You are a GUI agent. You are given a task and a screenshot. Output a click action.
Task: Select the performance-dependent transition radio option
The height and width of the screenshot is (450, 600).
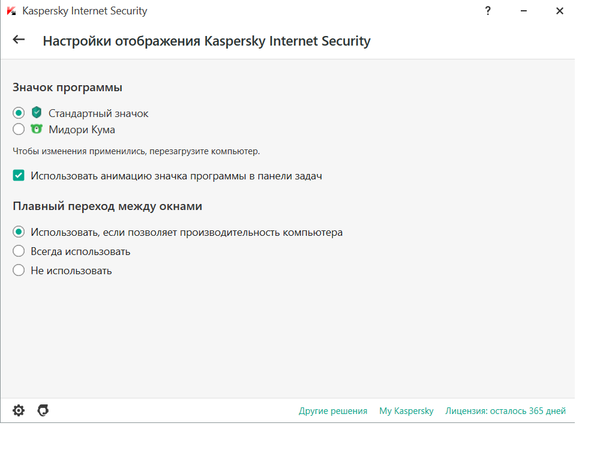pyautogui.click(x=19, y=232)
